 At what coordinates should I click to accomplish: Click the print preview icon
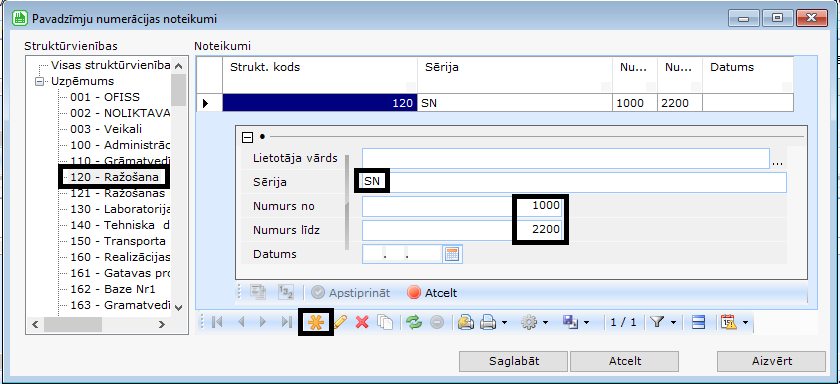pos(466,322)
